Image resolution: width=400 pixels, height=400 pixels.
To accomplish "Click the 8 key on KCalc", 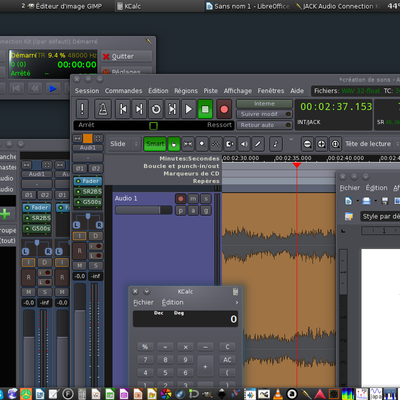I will point(165,360).
